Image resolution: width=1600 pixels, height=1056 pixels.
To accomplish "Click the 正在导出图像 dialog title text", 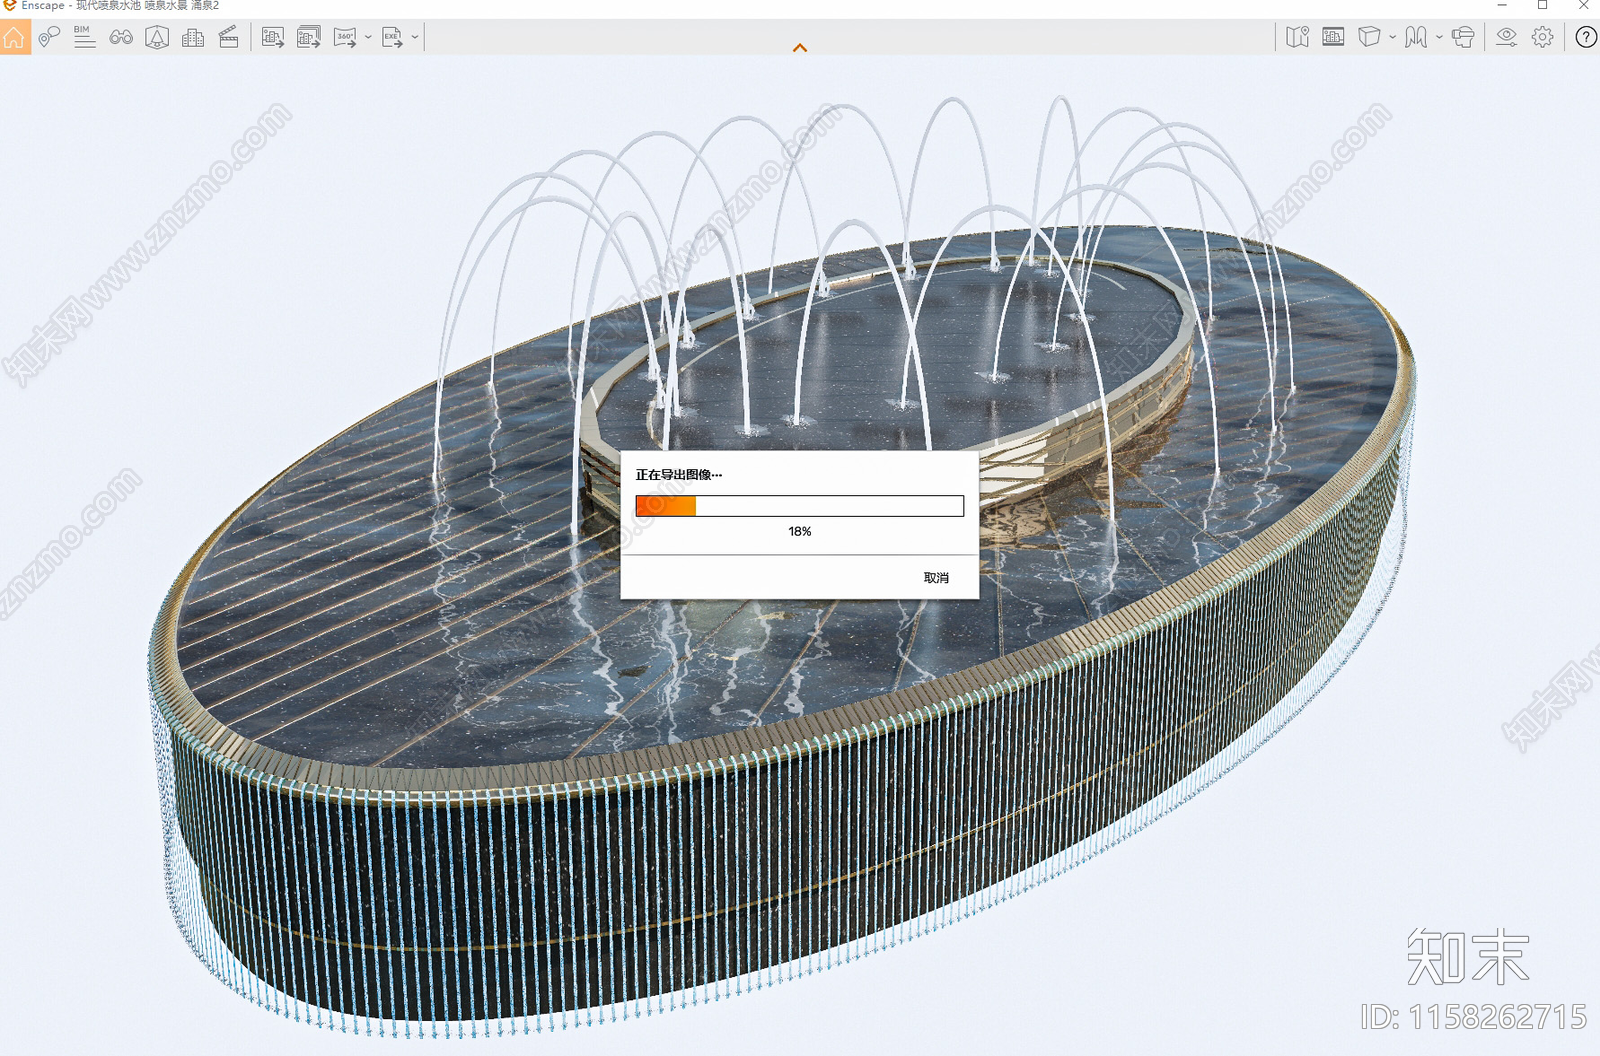I will pyautogui.click(x=679, y=475).
